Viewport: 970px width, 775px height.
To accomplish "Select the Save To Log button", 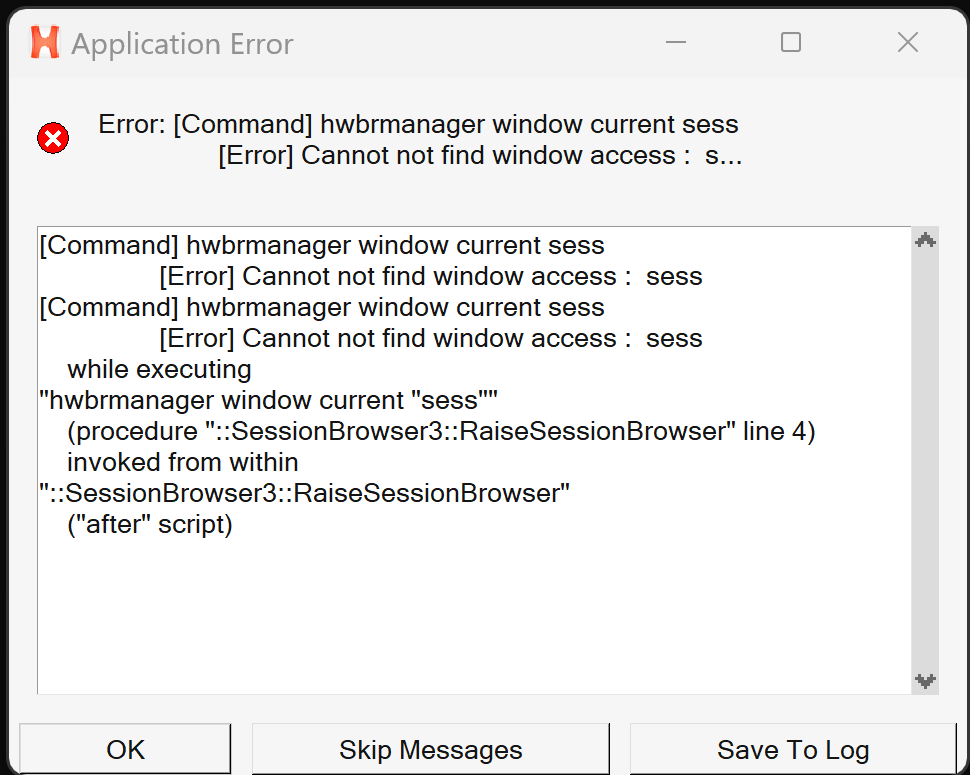I will [x=793, y=749].
